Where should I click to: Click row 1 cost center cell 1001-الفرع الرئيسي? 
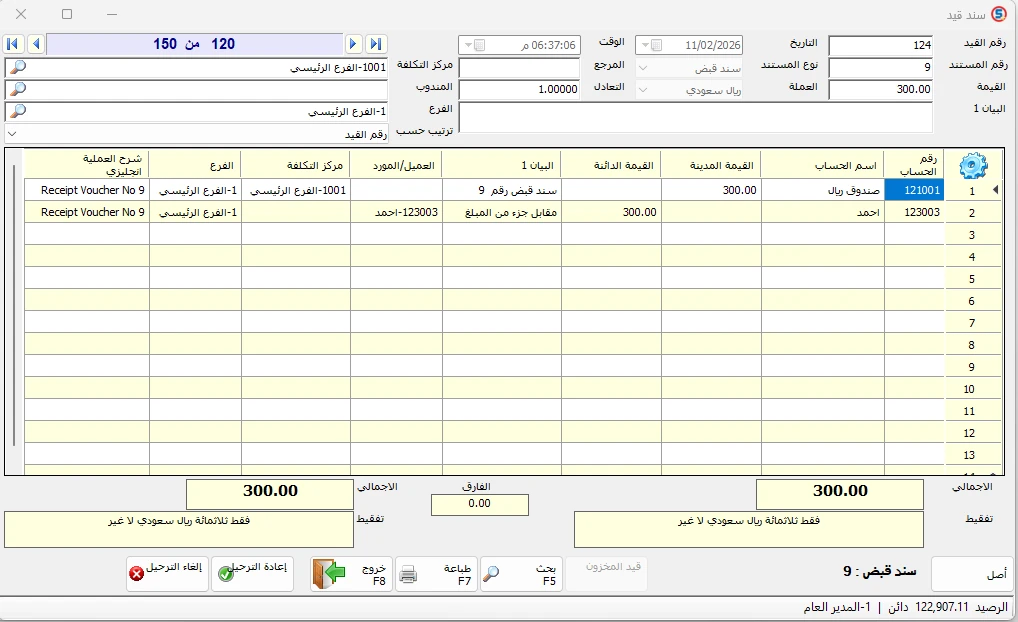click(295, 190)
